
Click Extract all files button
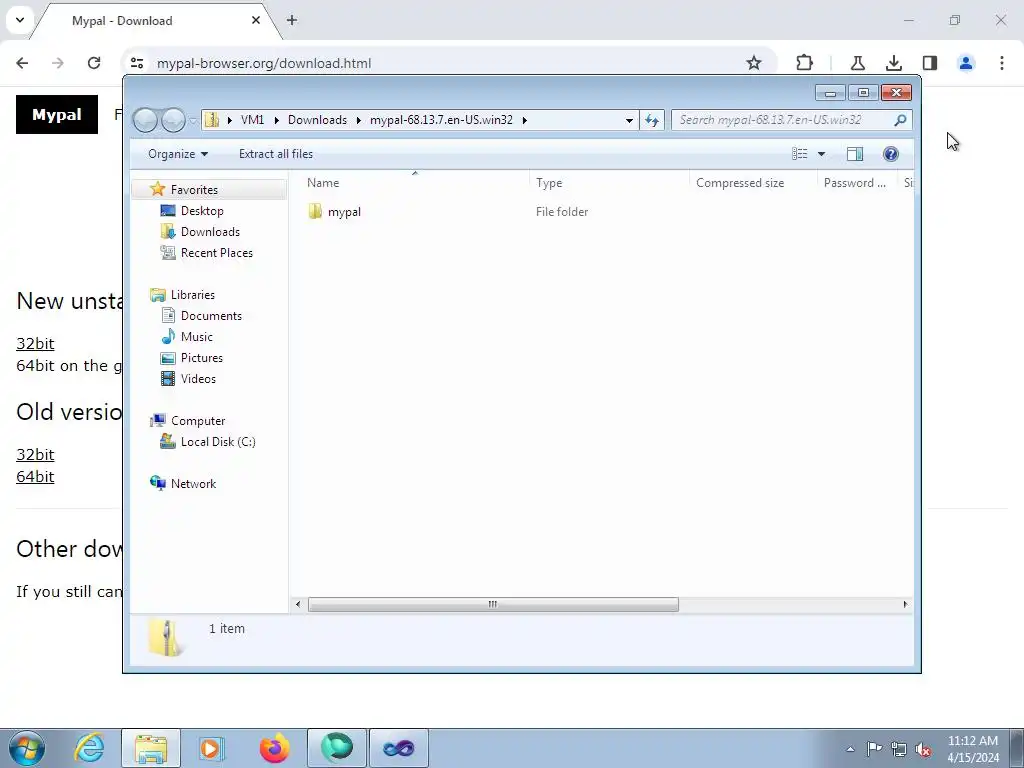click(276, 154)
